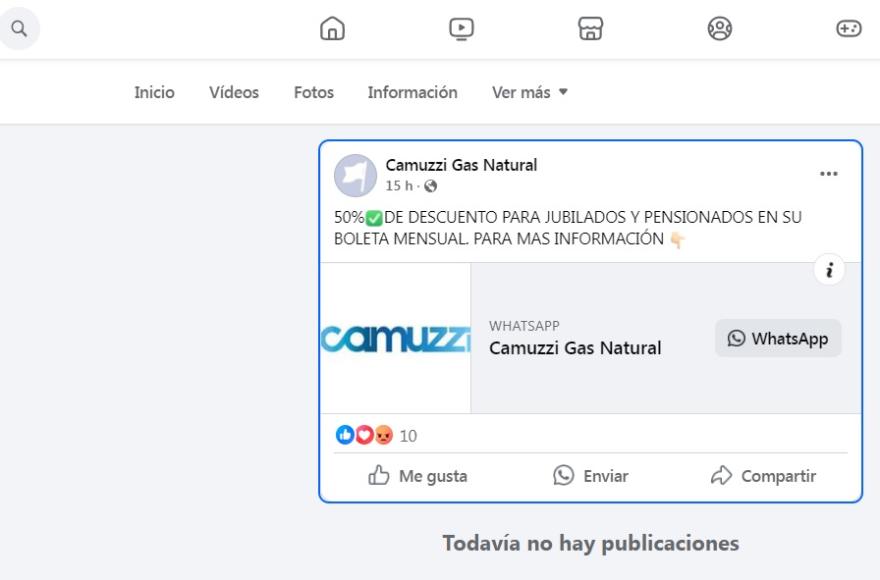Click the info icon on the link card
This screenshot has width=880, height=580.
click(x=829, y=270)
